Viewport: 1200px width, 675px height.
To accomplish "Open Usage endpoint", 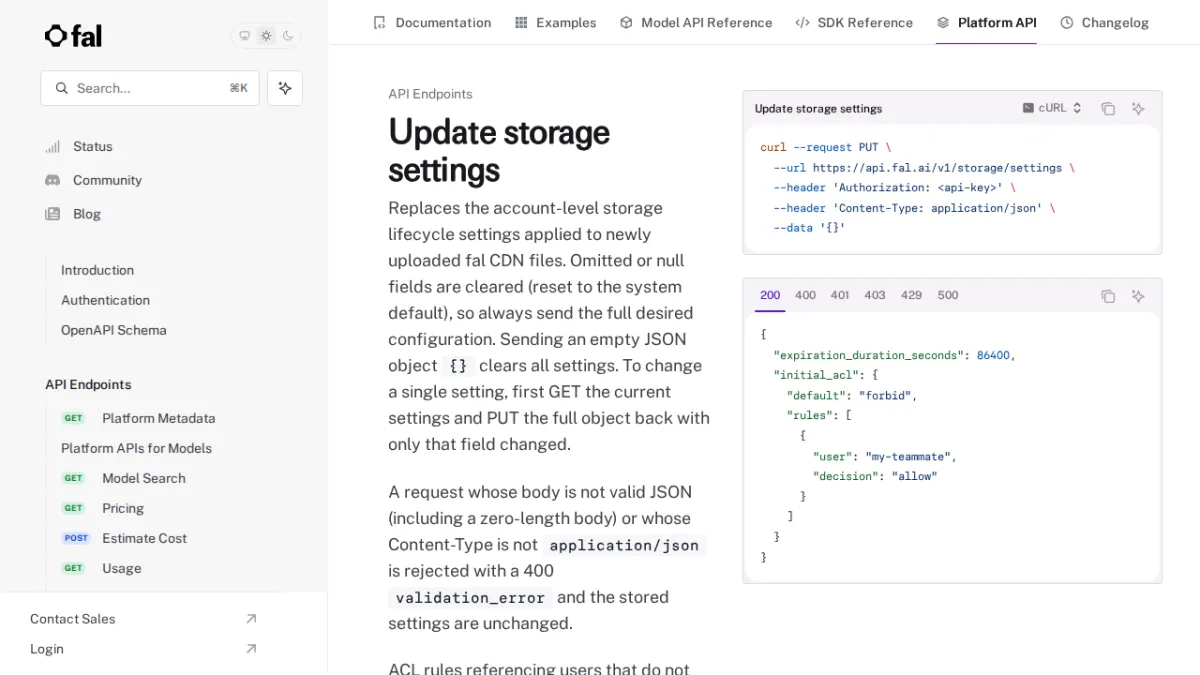I will 121,568.
